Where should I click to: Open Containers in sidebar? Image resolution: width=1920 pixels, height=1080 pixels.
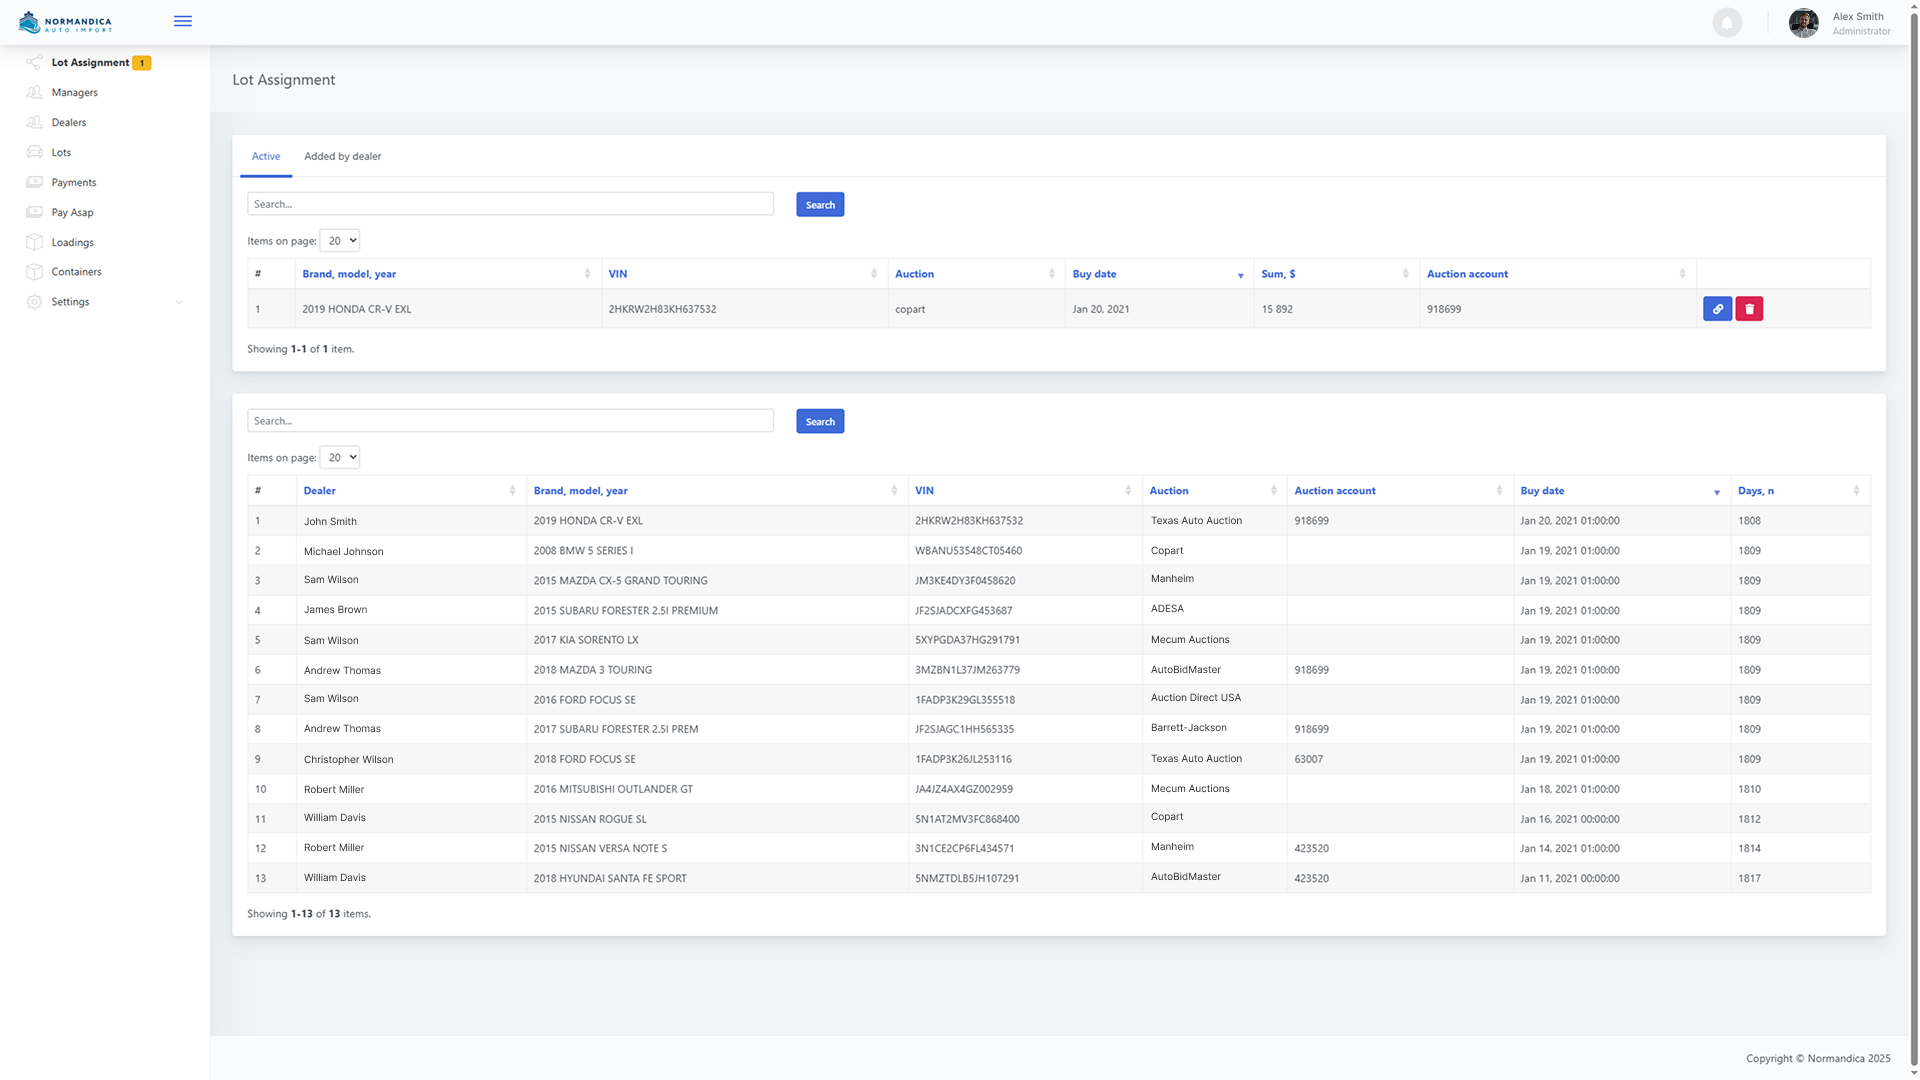point(76,272)
